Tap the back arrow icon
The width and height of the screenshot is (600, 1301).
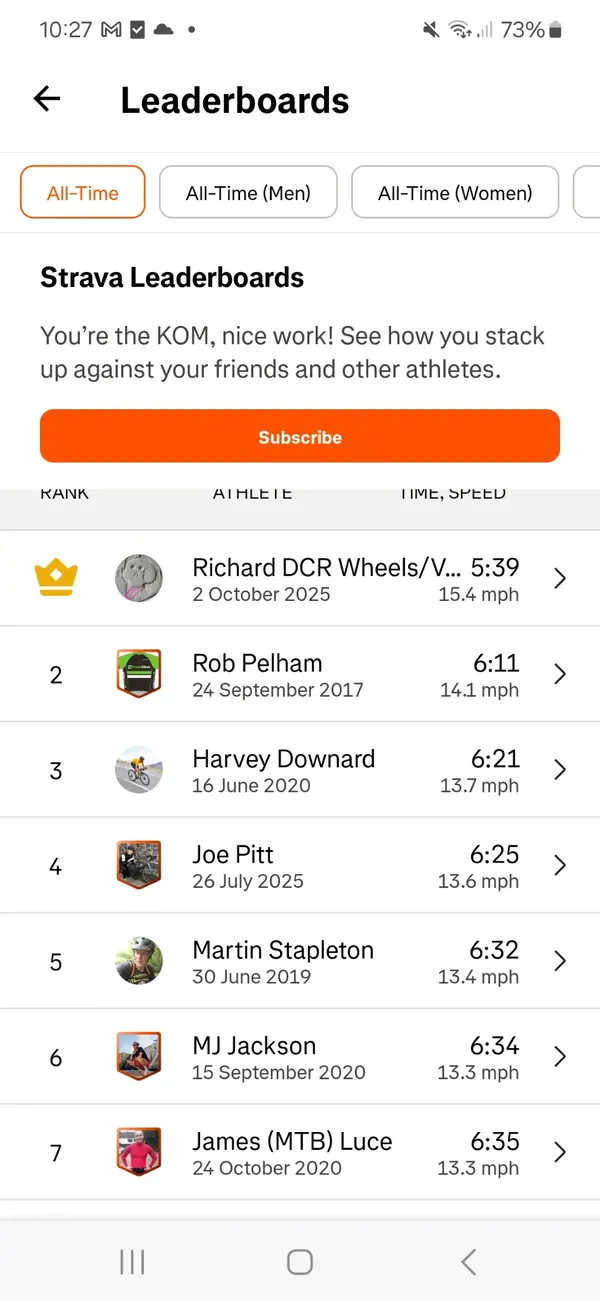(47, 98)
